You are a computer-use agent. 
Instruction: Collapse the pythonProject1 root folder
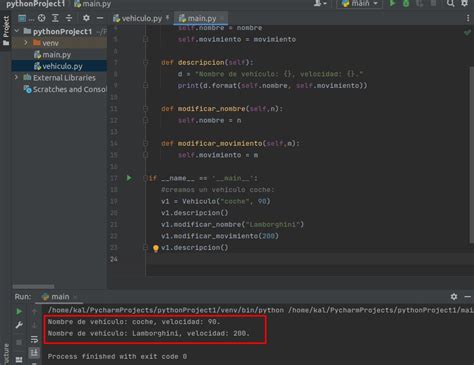click(x=17, y=31)
